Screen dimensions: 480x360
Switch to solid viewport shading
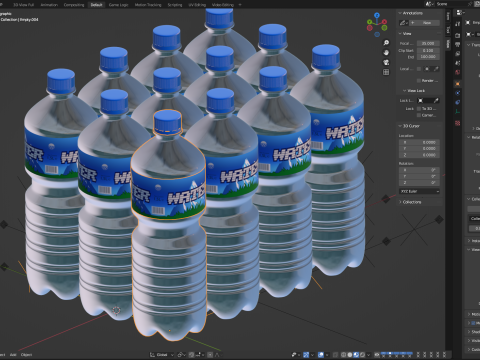[x=350, y=355]
